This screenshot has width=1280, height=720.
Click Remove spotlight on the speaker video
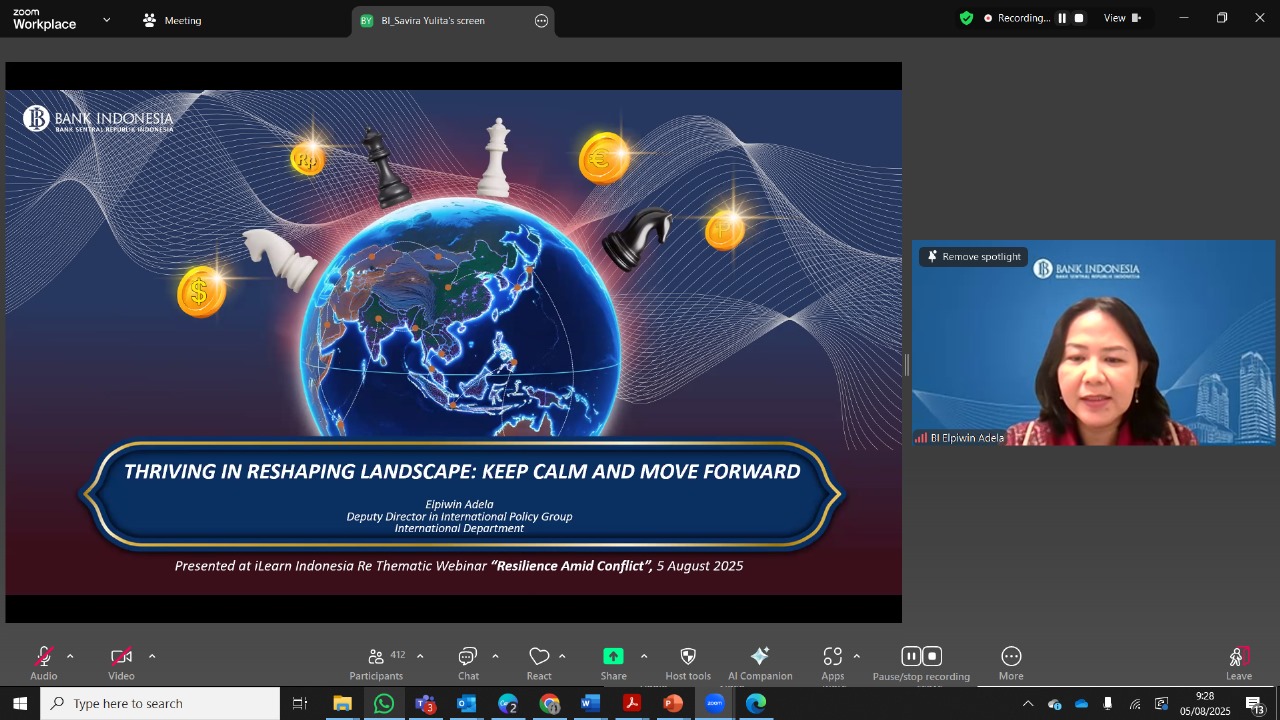click(x=974, y=257)
